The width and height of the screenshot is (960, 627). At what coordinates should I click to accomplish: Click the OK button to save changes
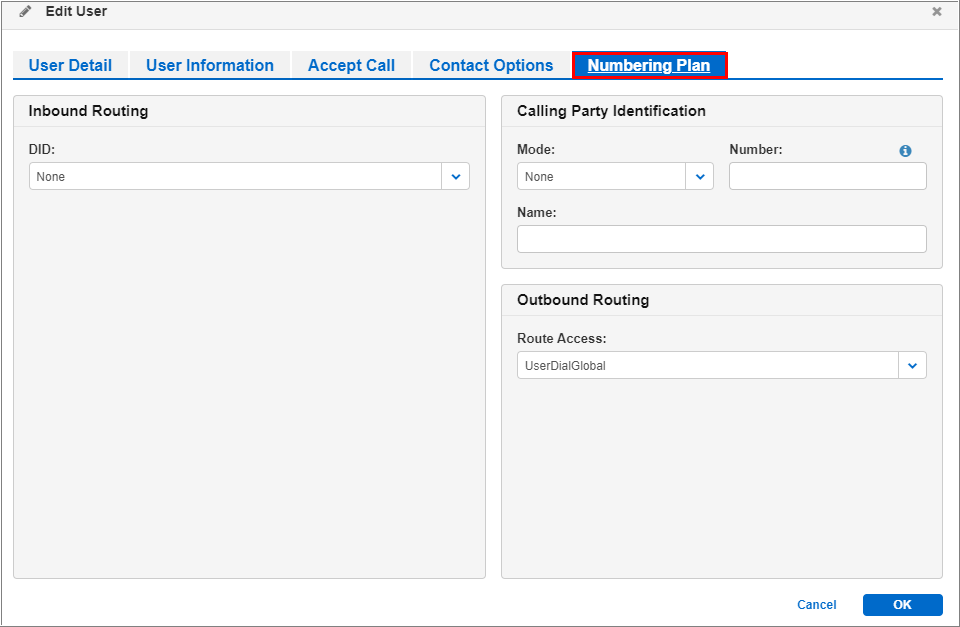(902, 605)
